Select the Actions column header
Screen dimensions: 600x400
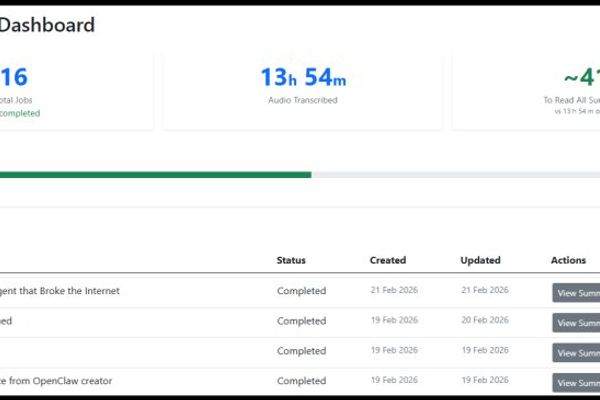pos(568,260)
